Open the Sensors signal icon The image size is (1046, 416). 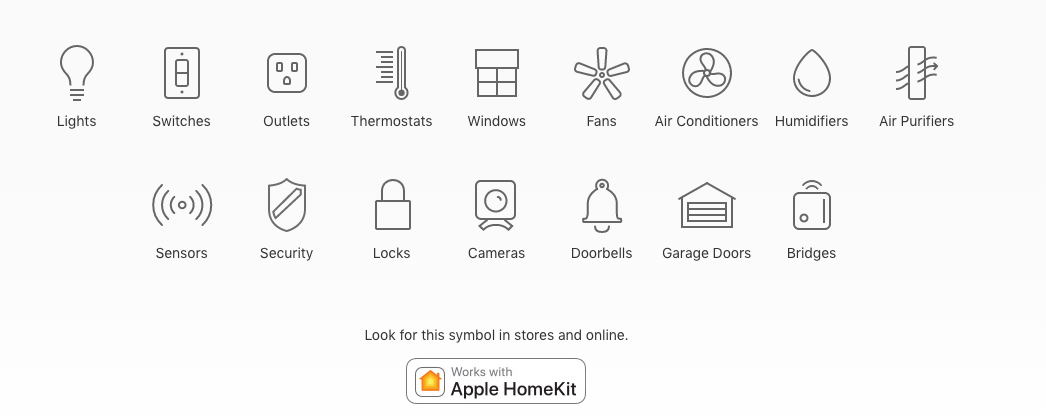pyautogui.click(x=181, y=205)
